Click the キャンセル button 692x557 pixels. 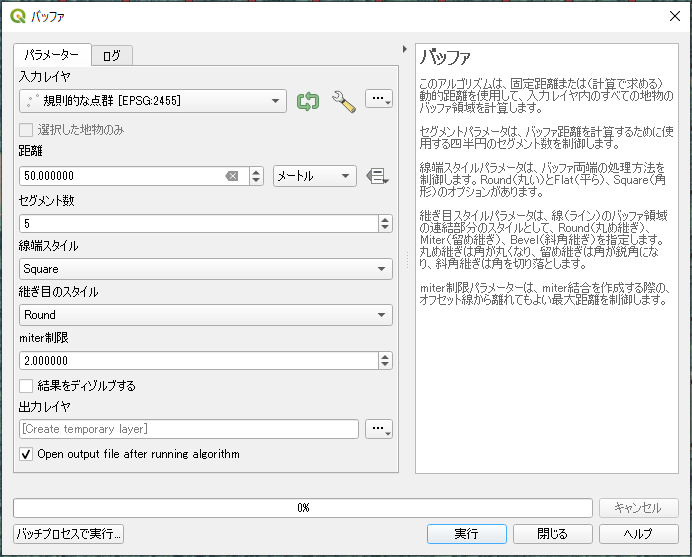[639, 508]
